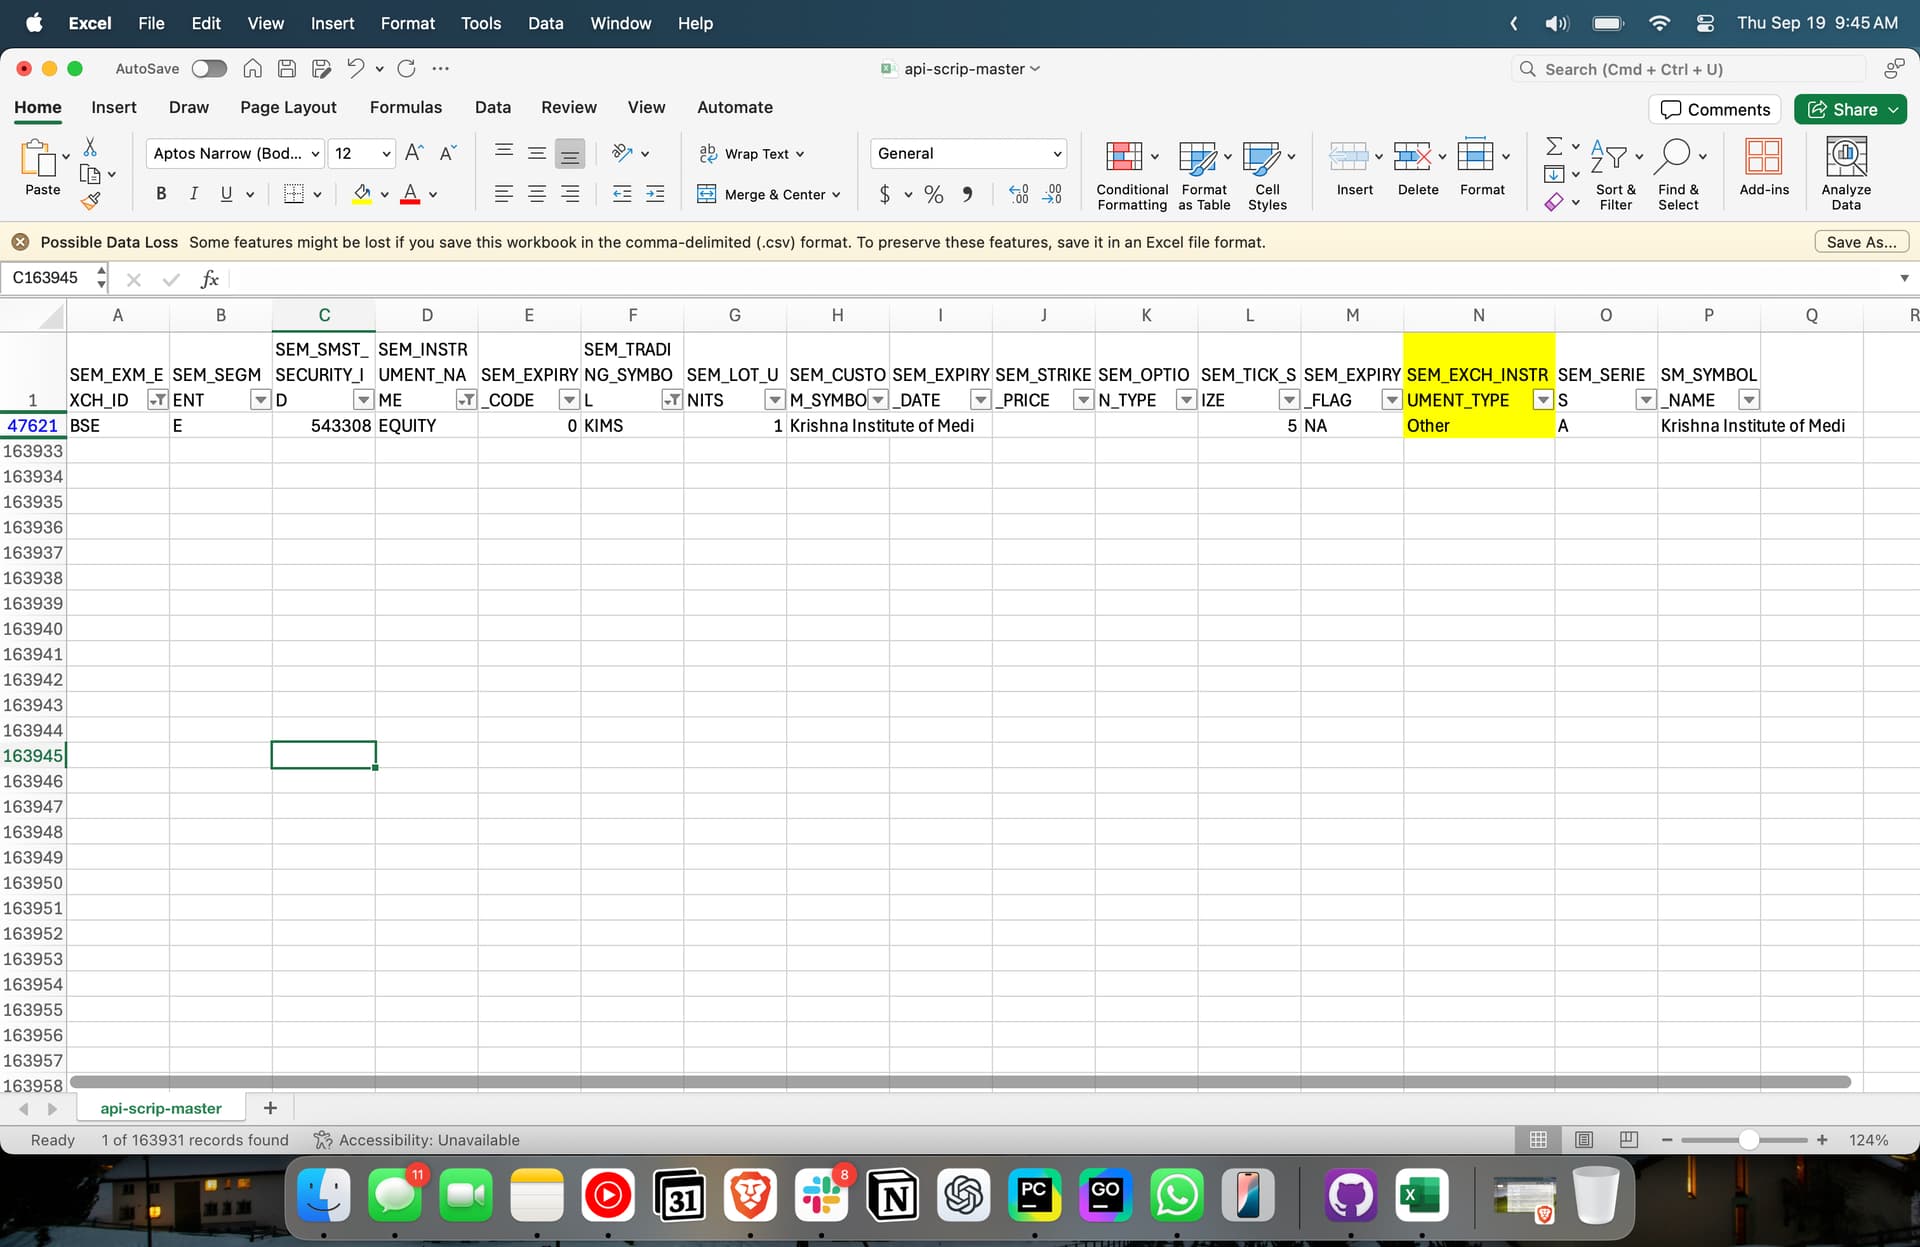Click the Format Painter brush icon
The image size is (1920, 1247).
click(90, 200)
